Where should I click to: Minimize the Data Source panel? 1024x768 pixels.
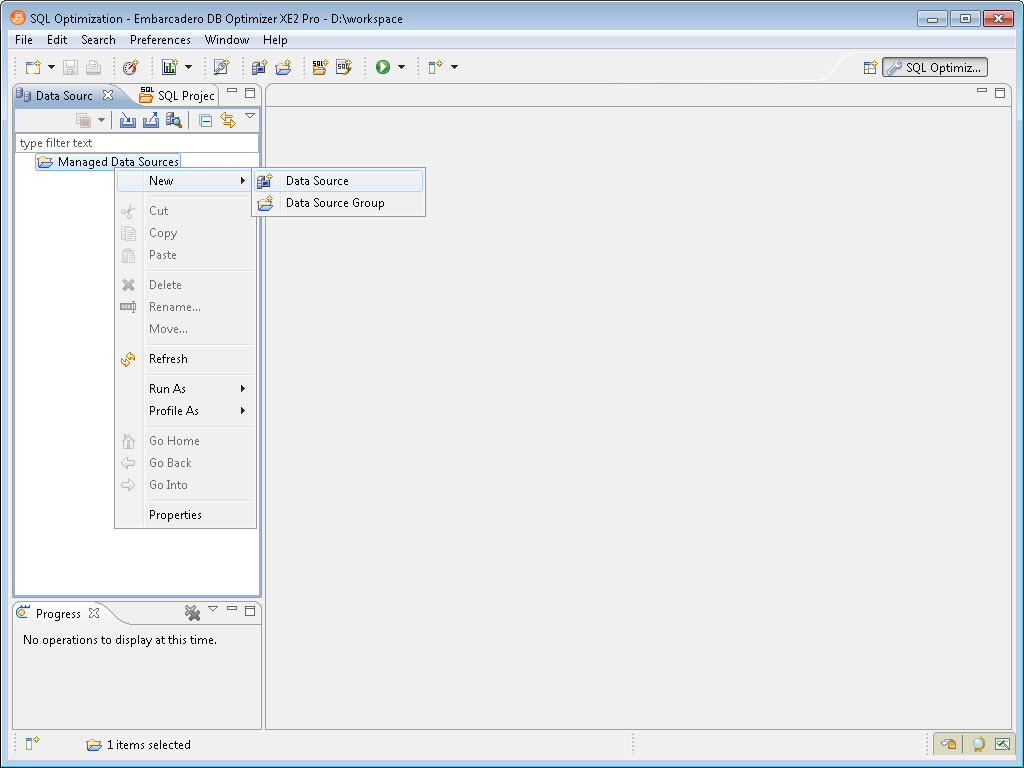click(x=232, y=91)
